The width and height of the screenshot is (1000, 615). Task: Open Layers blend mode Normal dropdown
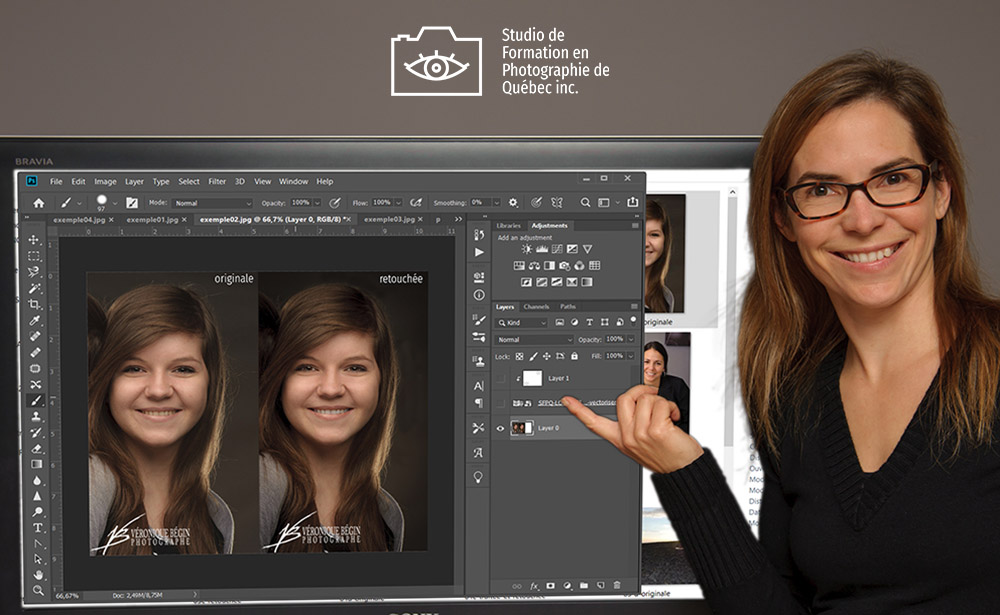[534, 339]
